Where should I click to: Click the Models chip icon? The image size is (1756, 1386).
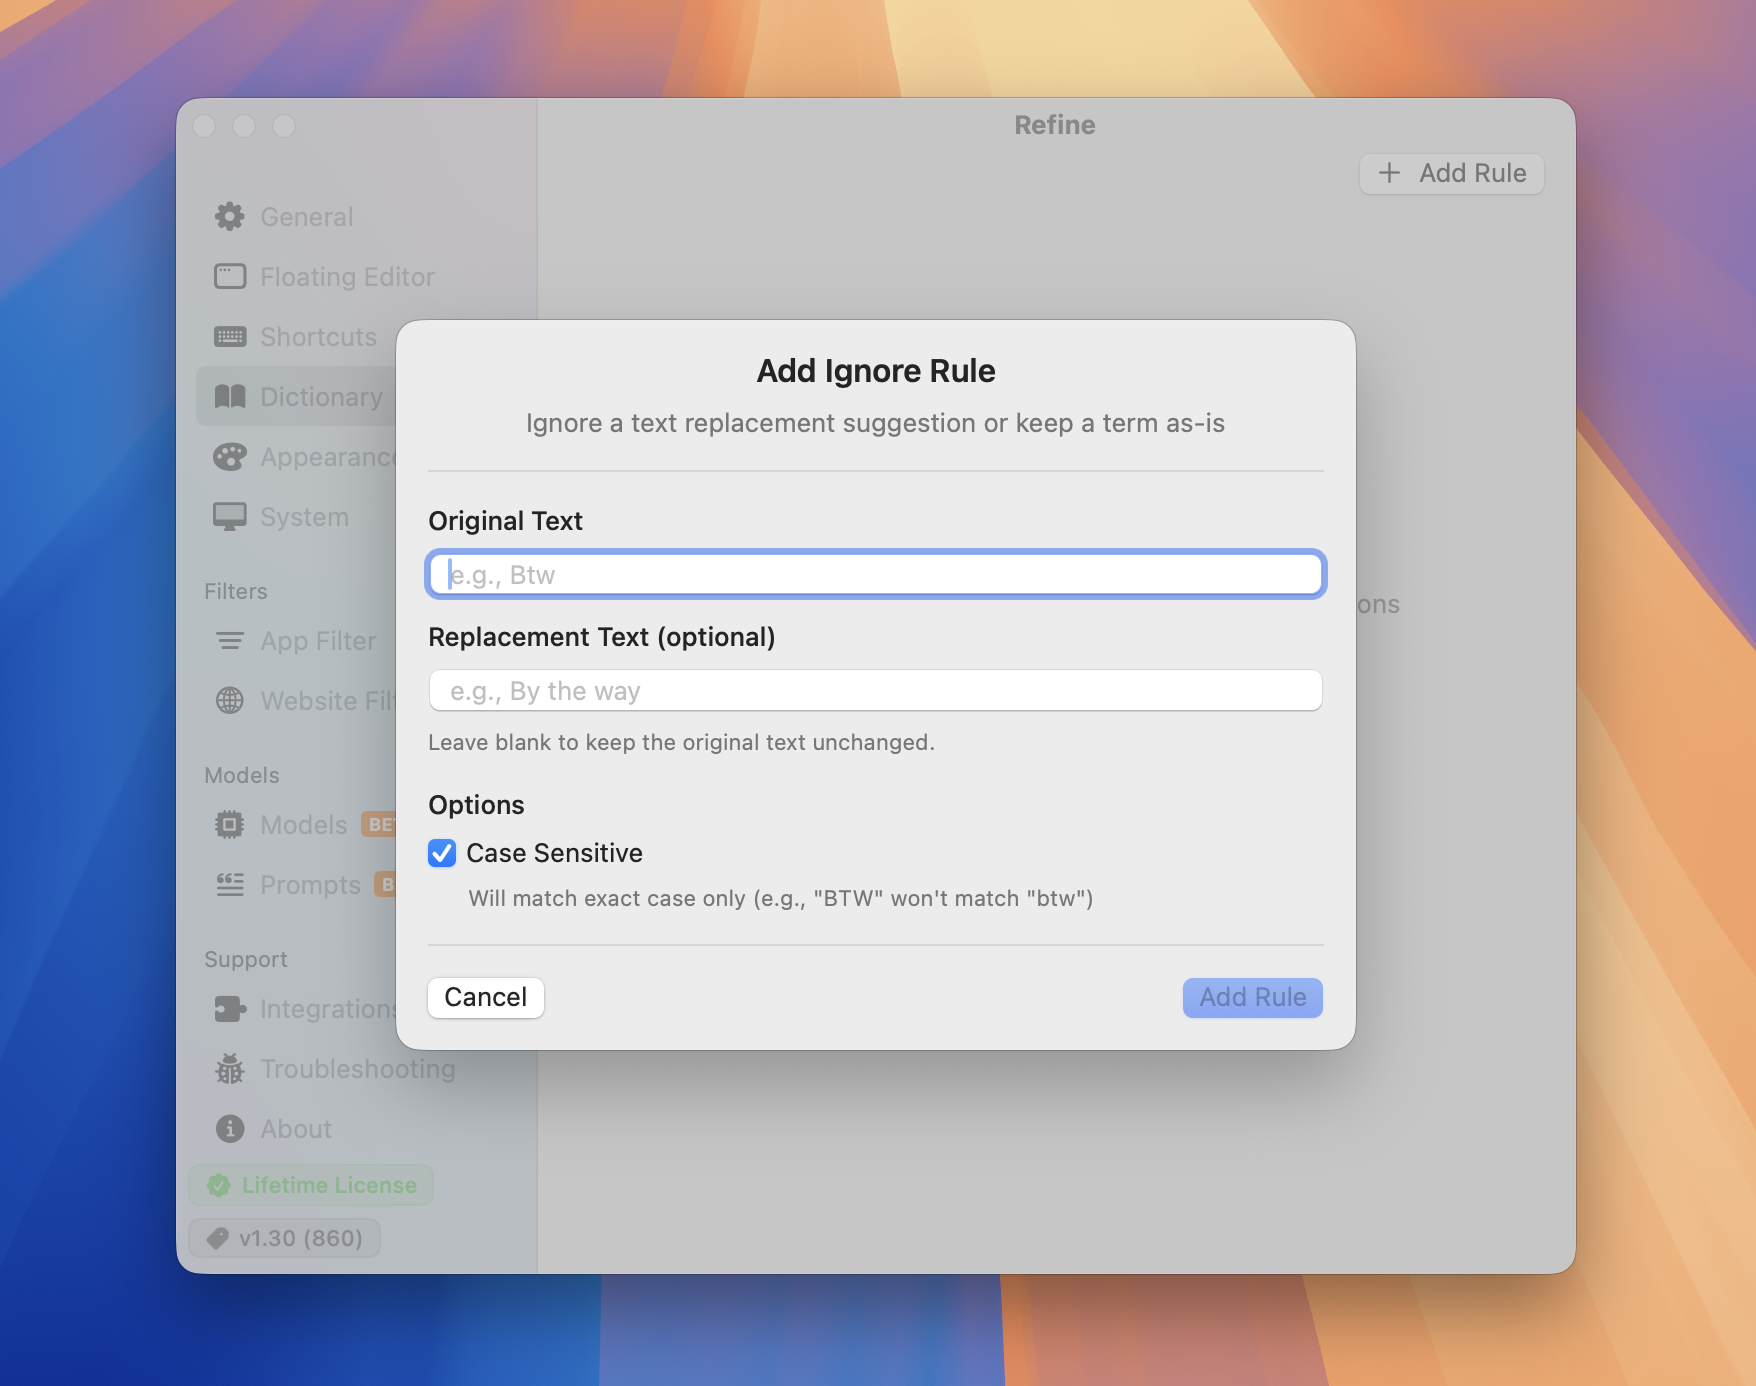click(x=230, y=825)
